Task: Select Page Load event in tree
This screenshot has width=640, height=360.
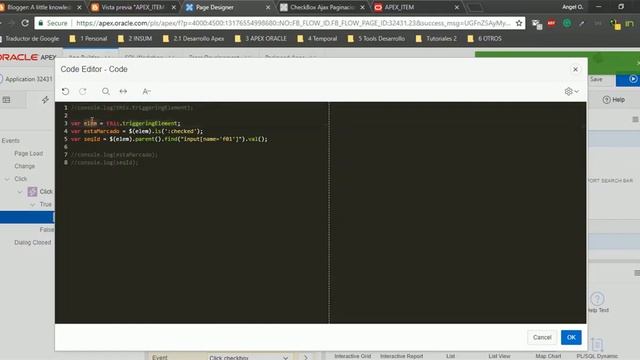Action: click(x=28, y=153)
